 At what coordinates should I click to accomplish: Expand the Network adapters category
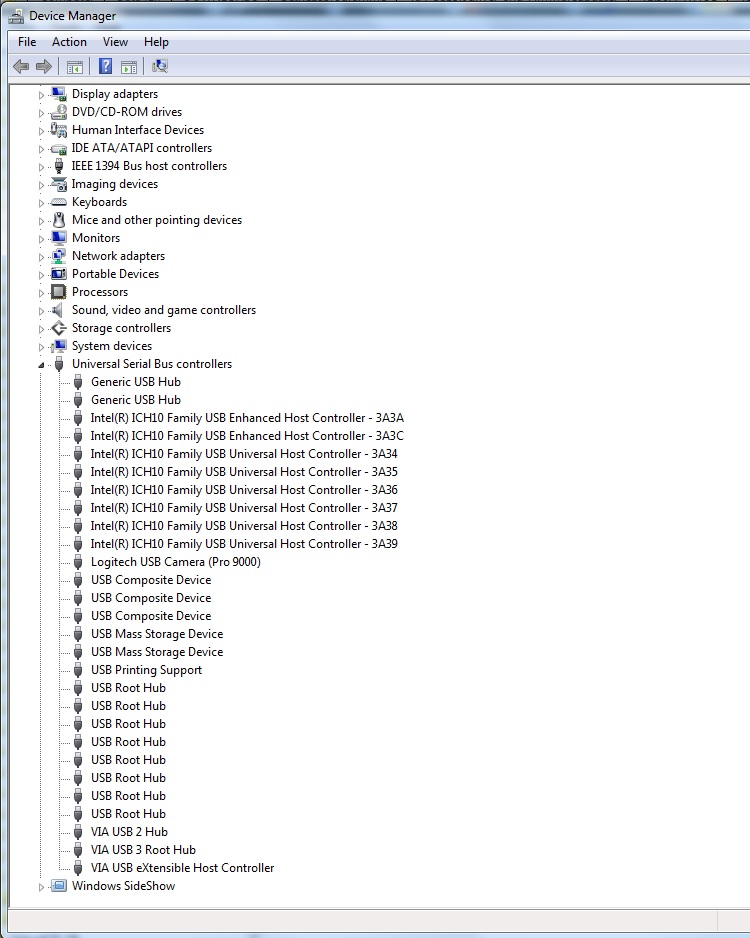[x=42, y=256]
